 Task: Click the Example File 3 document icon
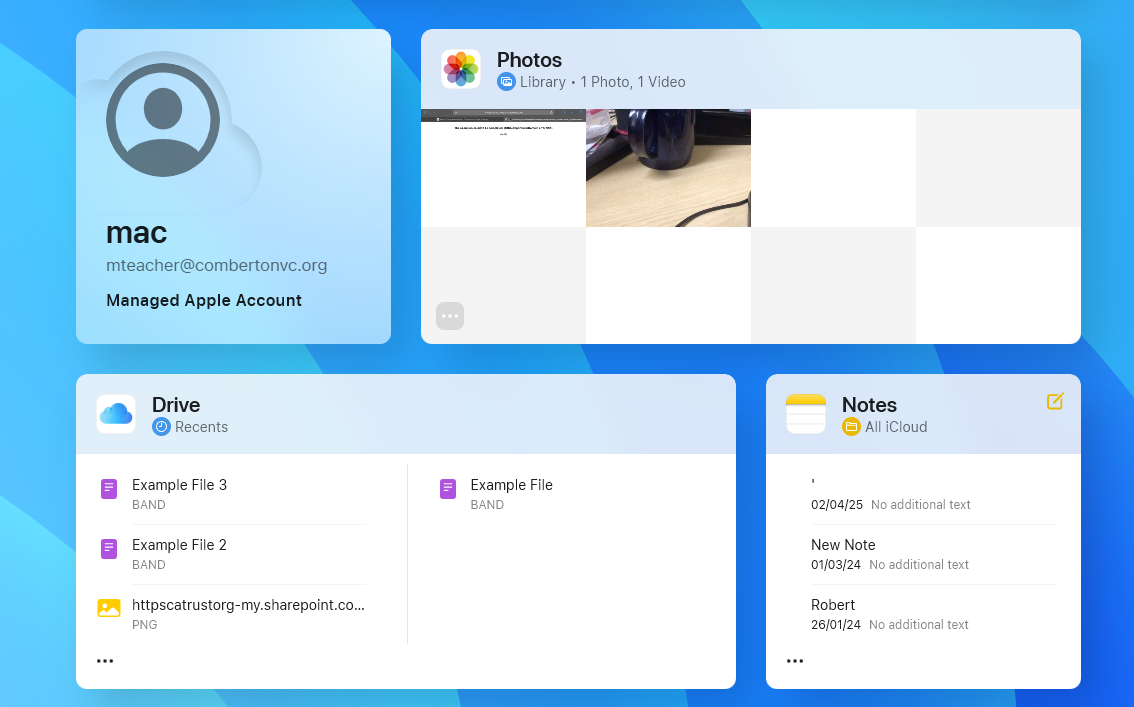pos(108,489)
